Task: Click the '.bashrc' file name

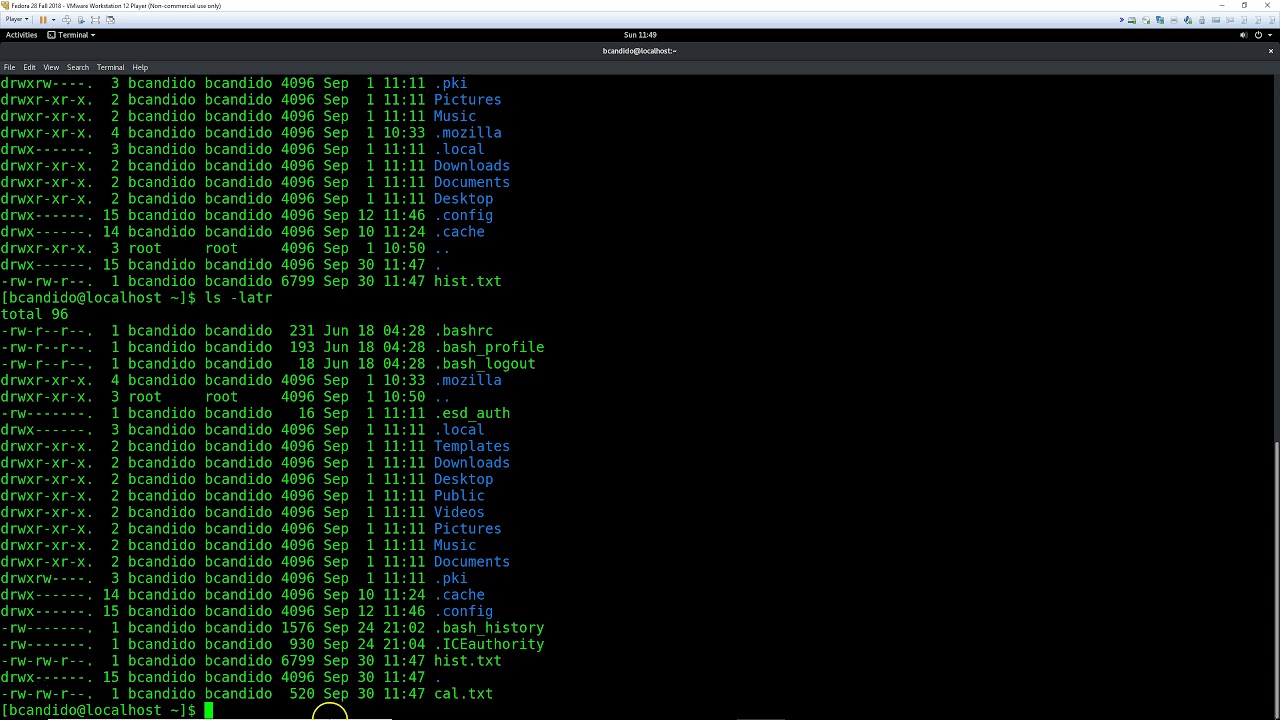Action: [463, 330]
